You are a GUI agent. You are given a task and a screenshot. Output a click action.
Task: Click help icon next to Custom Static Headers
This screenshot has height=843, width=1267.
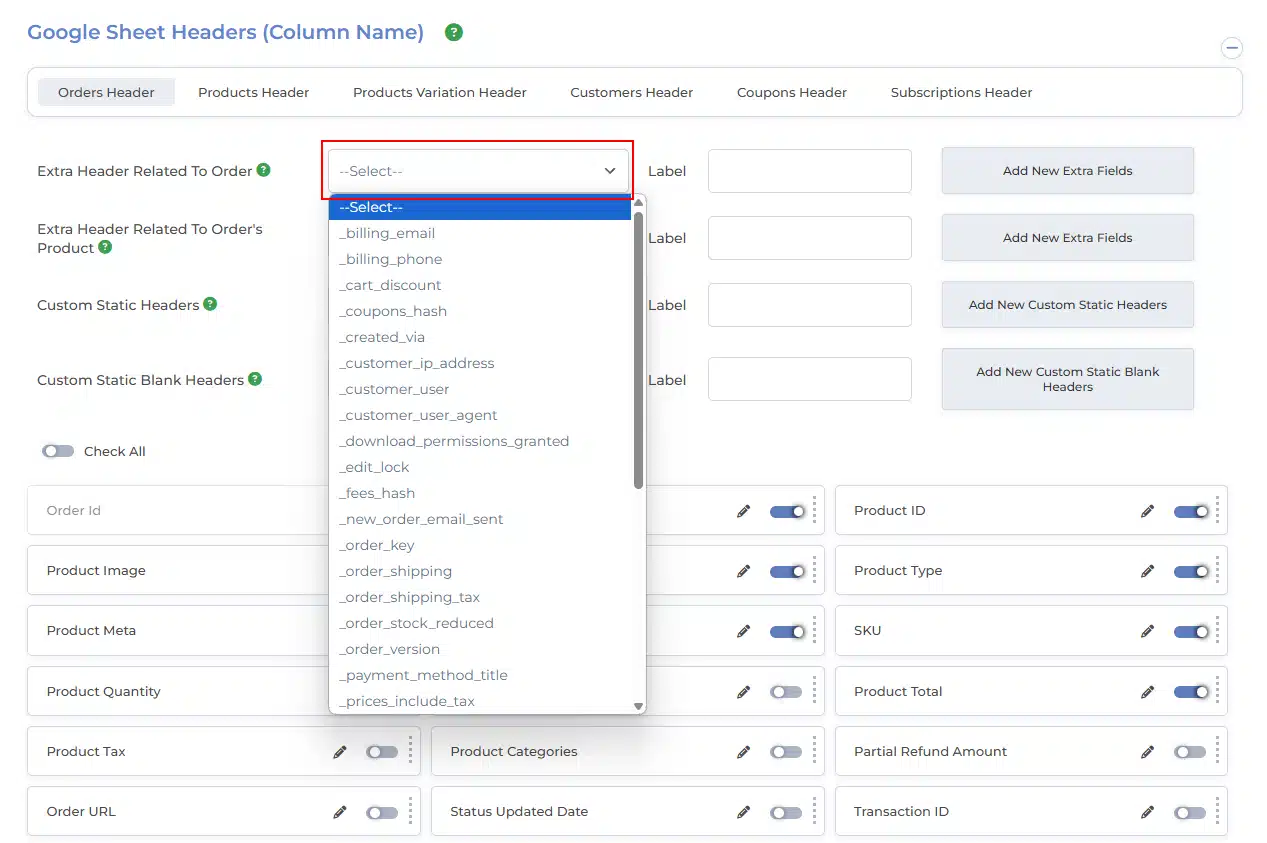click(x=210, y=304)
